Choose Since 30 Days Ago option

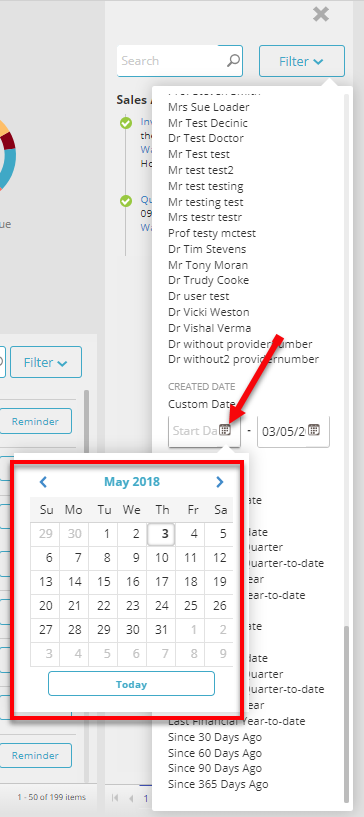[215, 737]
